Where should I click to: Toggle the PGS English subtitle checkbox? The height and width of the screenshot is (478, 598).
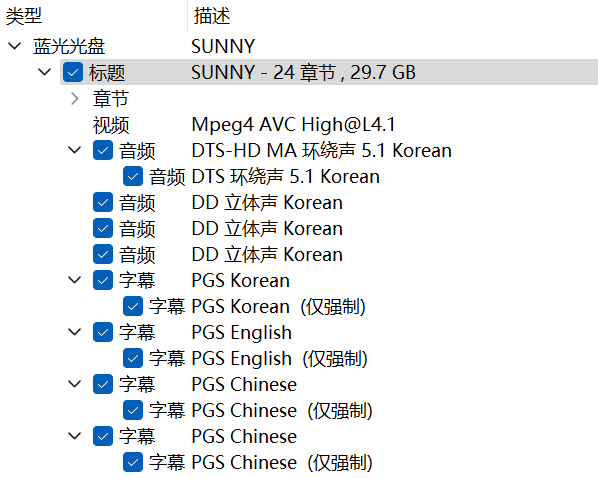click(103, 332)
